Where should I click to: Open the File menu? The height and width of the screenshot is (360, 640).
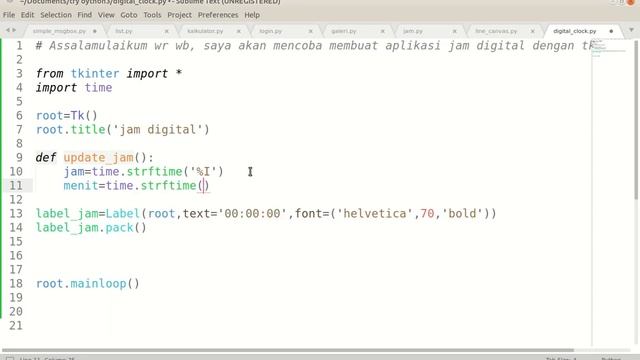(x=9, y=15)
